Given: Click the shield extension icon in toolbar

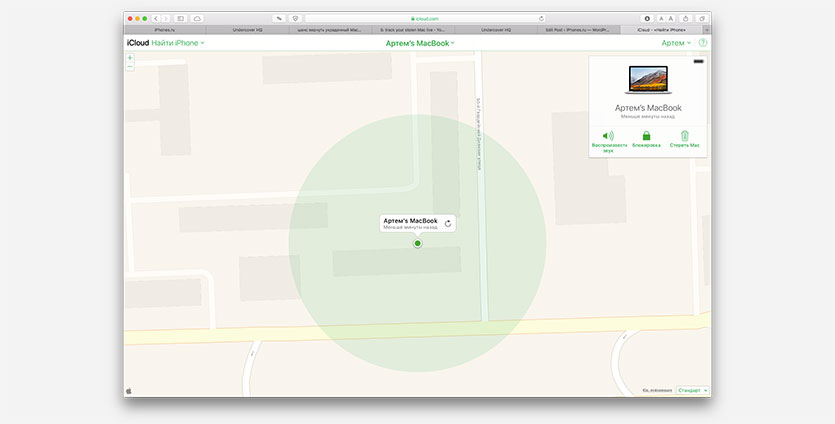Looking at the screenshot, I should 296,19.
